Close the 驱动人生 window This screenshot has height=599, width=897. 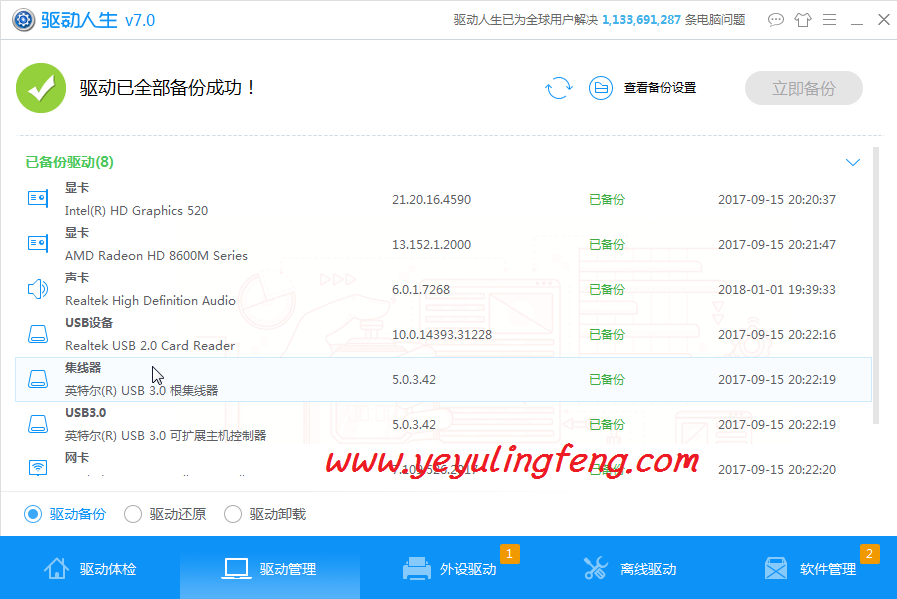point(883,20)
